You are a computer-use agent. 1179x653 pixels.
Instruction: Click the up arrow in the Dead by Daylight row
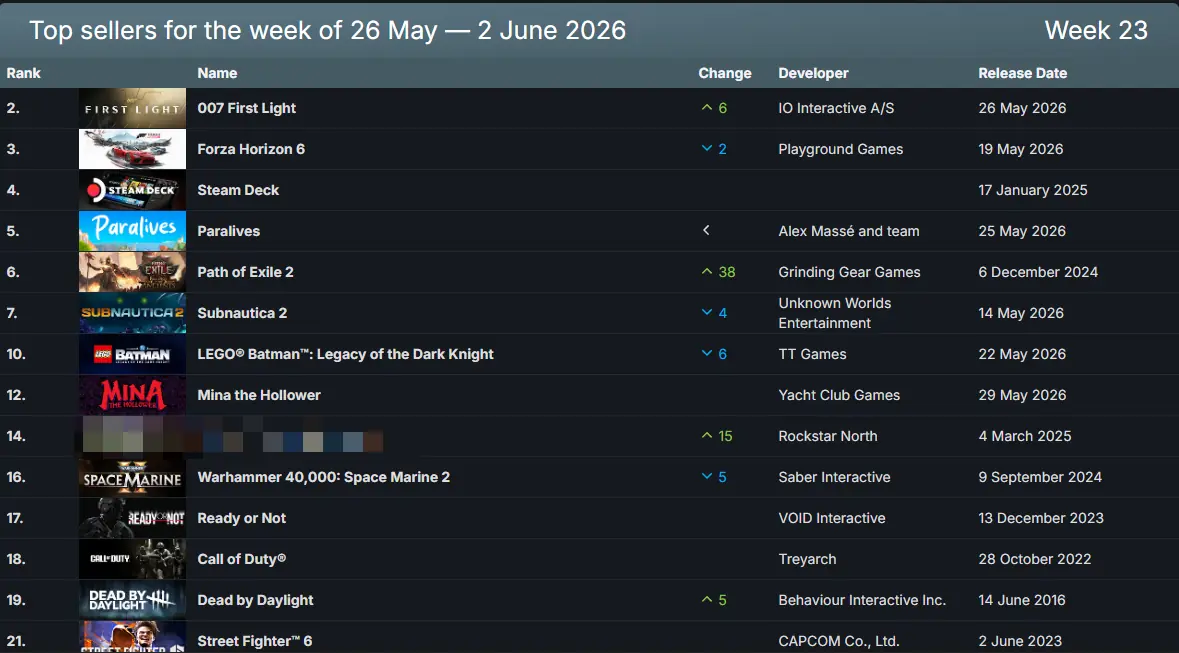click(706, 600)
